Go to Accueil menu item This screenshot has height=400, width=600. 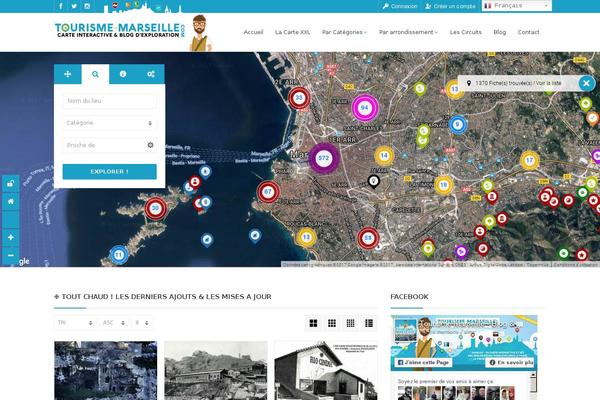[x=253, y=32]
